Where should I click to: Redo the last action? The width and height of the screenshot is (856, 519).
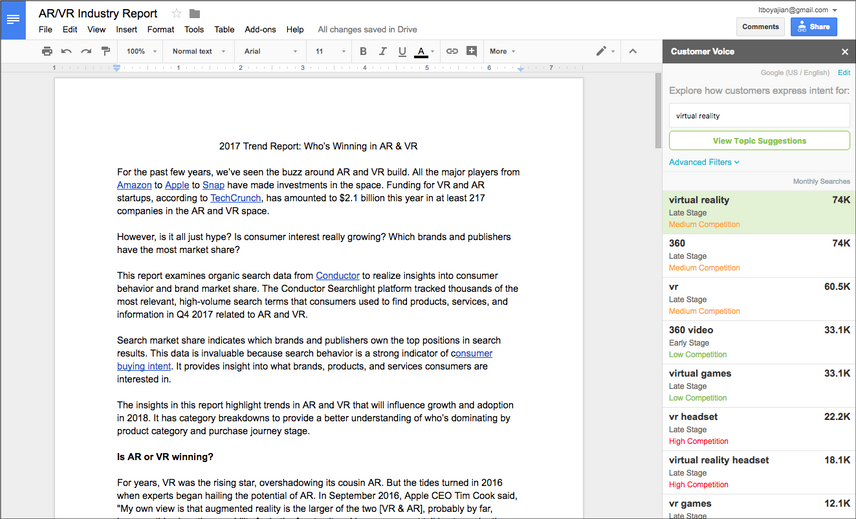click(x=86, y=51)
